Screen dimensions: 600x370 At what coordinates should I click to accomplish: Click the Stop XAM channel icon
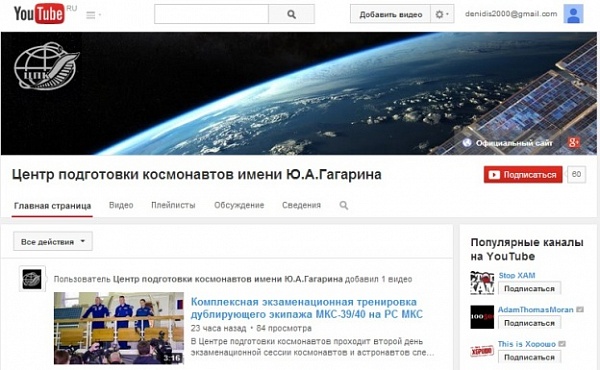click(482, 283)
